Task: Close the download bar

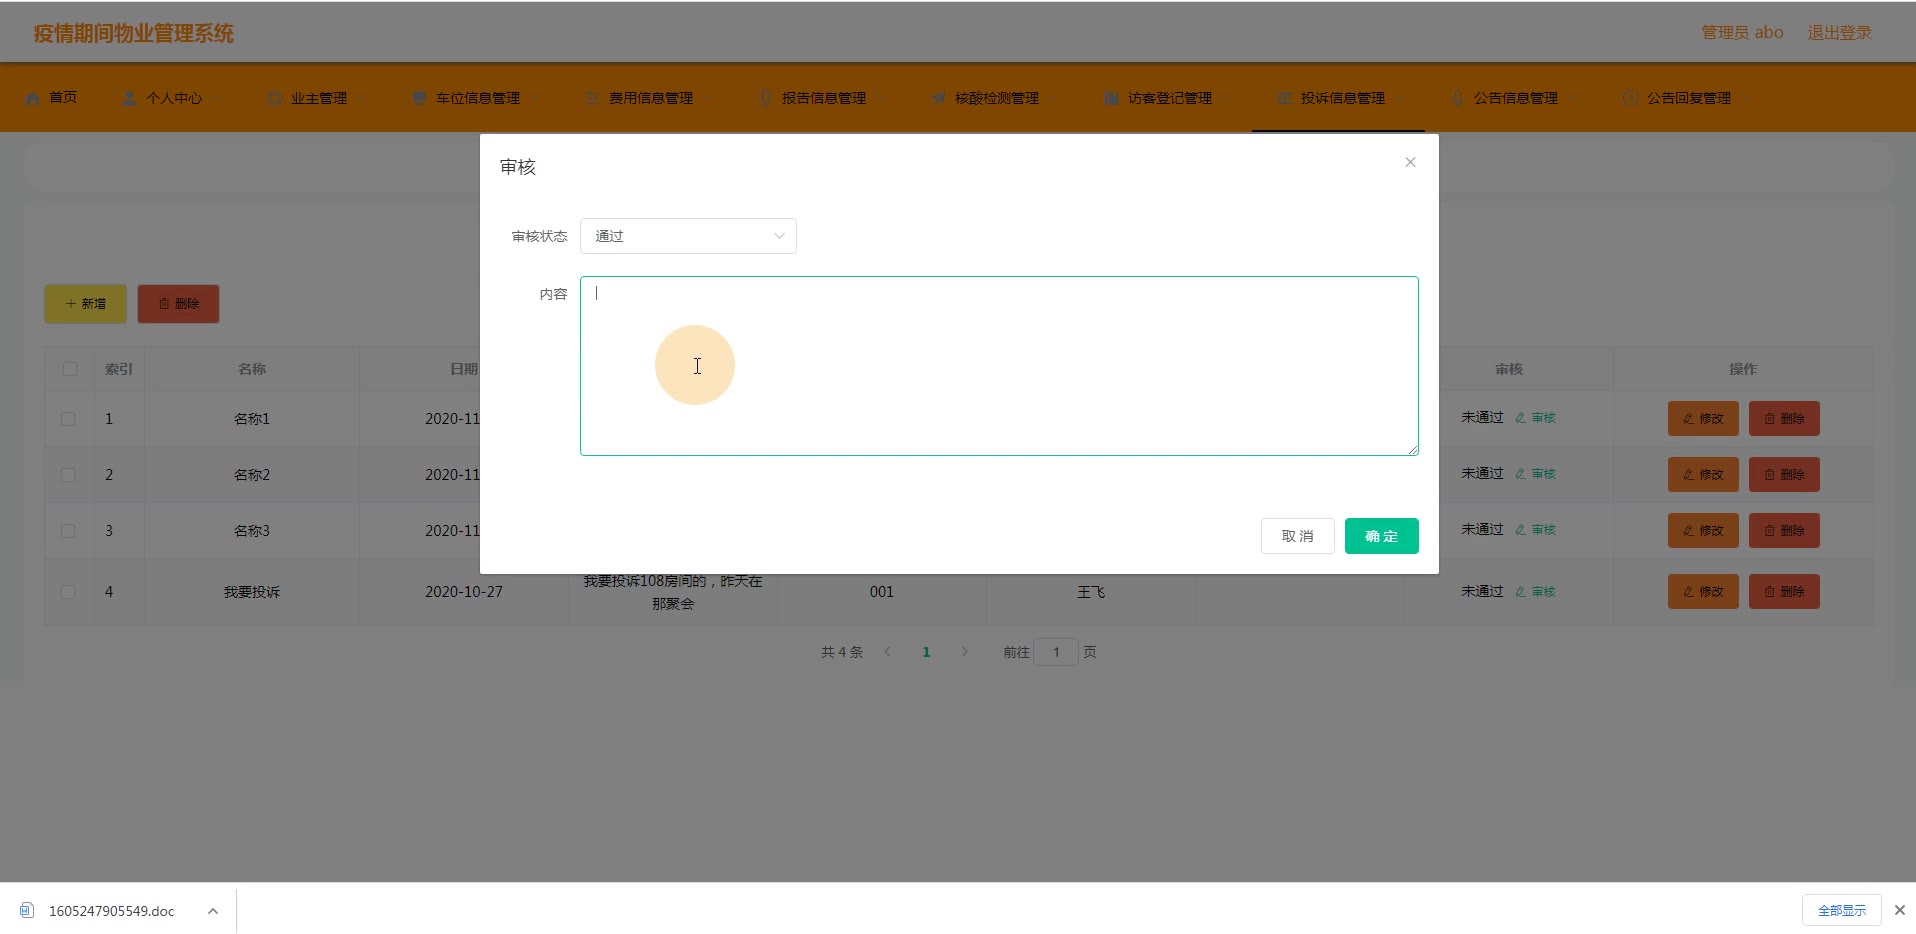Action: [x=1900, y=911]
